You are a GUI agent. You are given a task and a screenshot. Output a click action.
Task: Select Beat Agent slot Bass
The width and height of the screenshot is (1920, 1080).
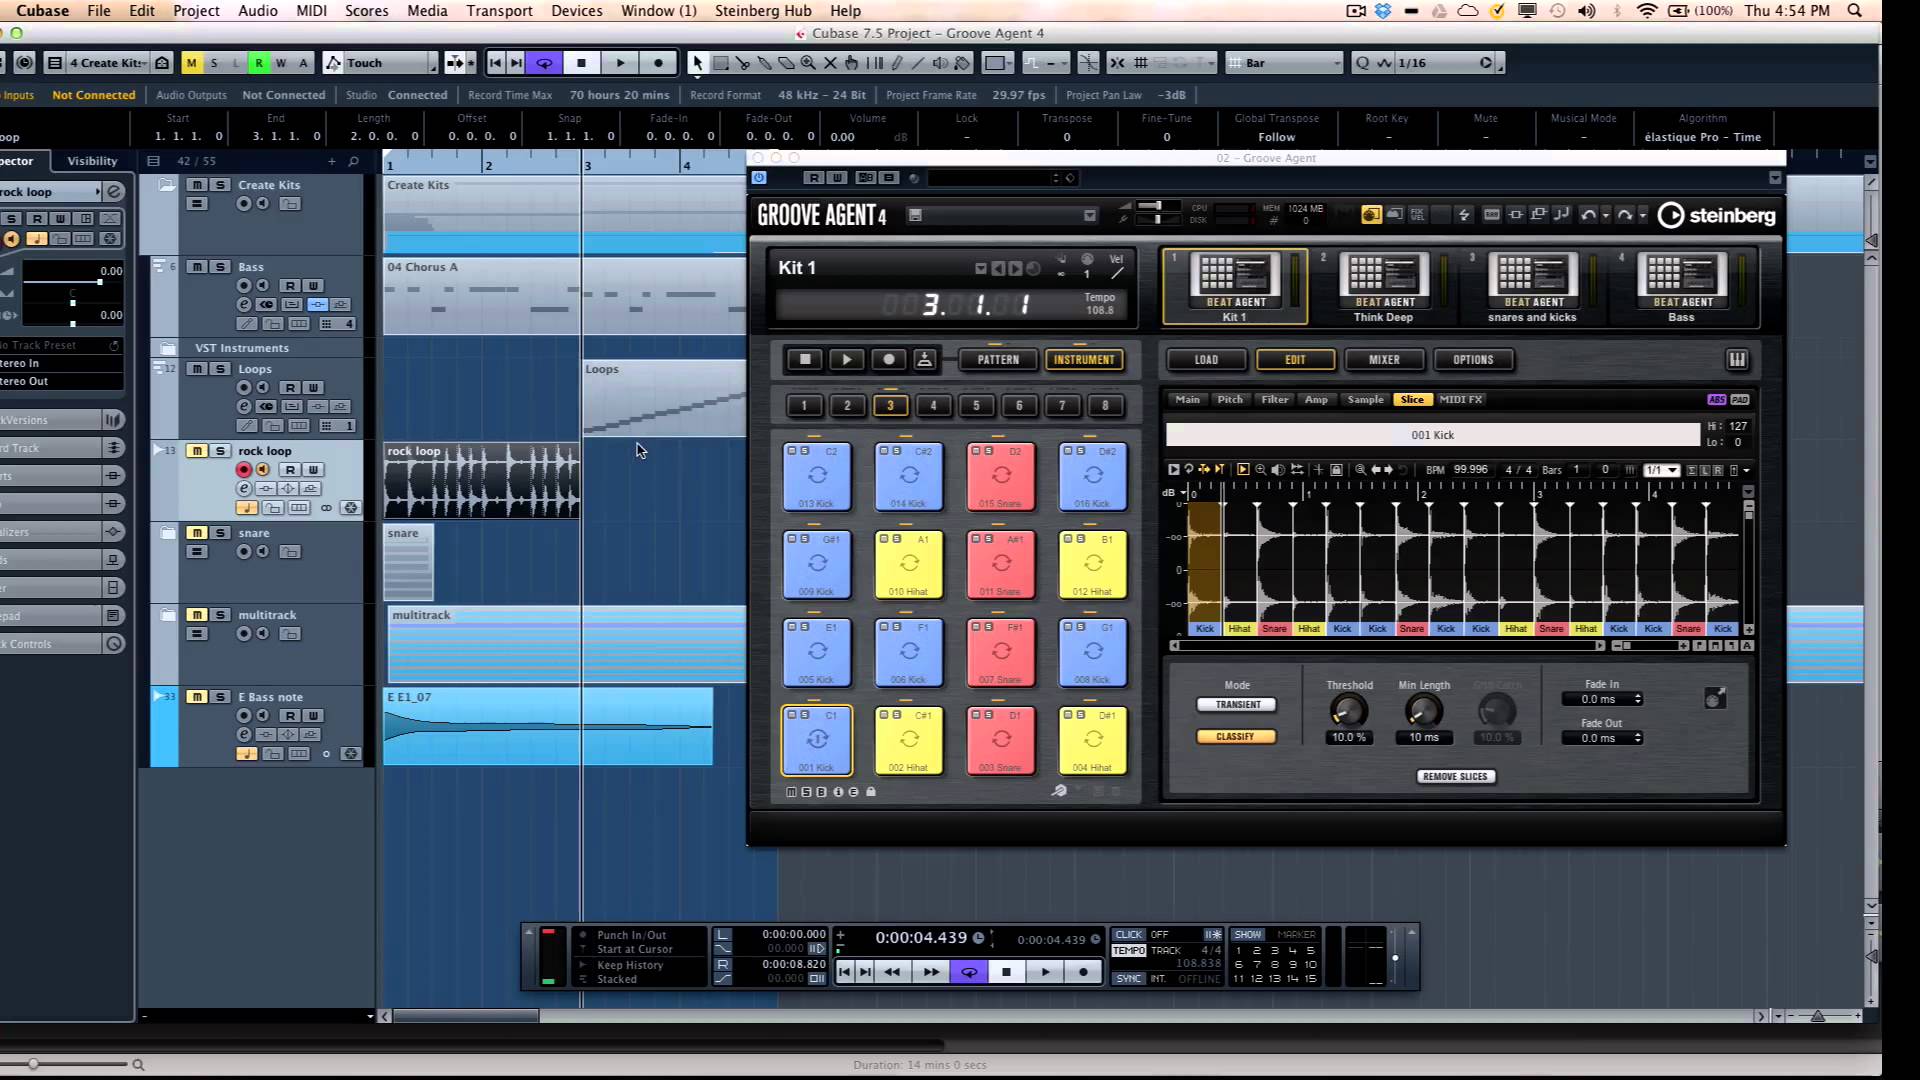(x=1681, y=287)
